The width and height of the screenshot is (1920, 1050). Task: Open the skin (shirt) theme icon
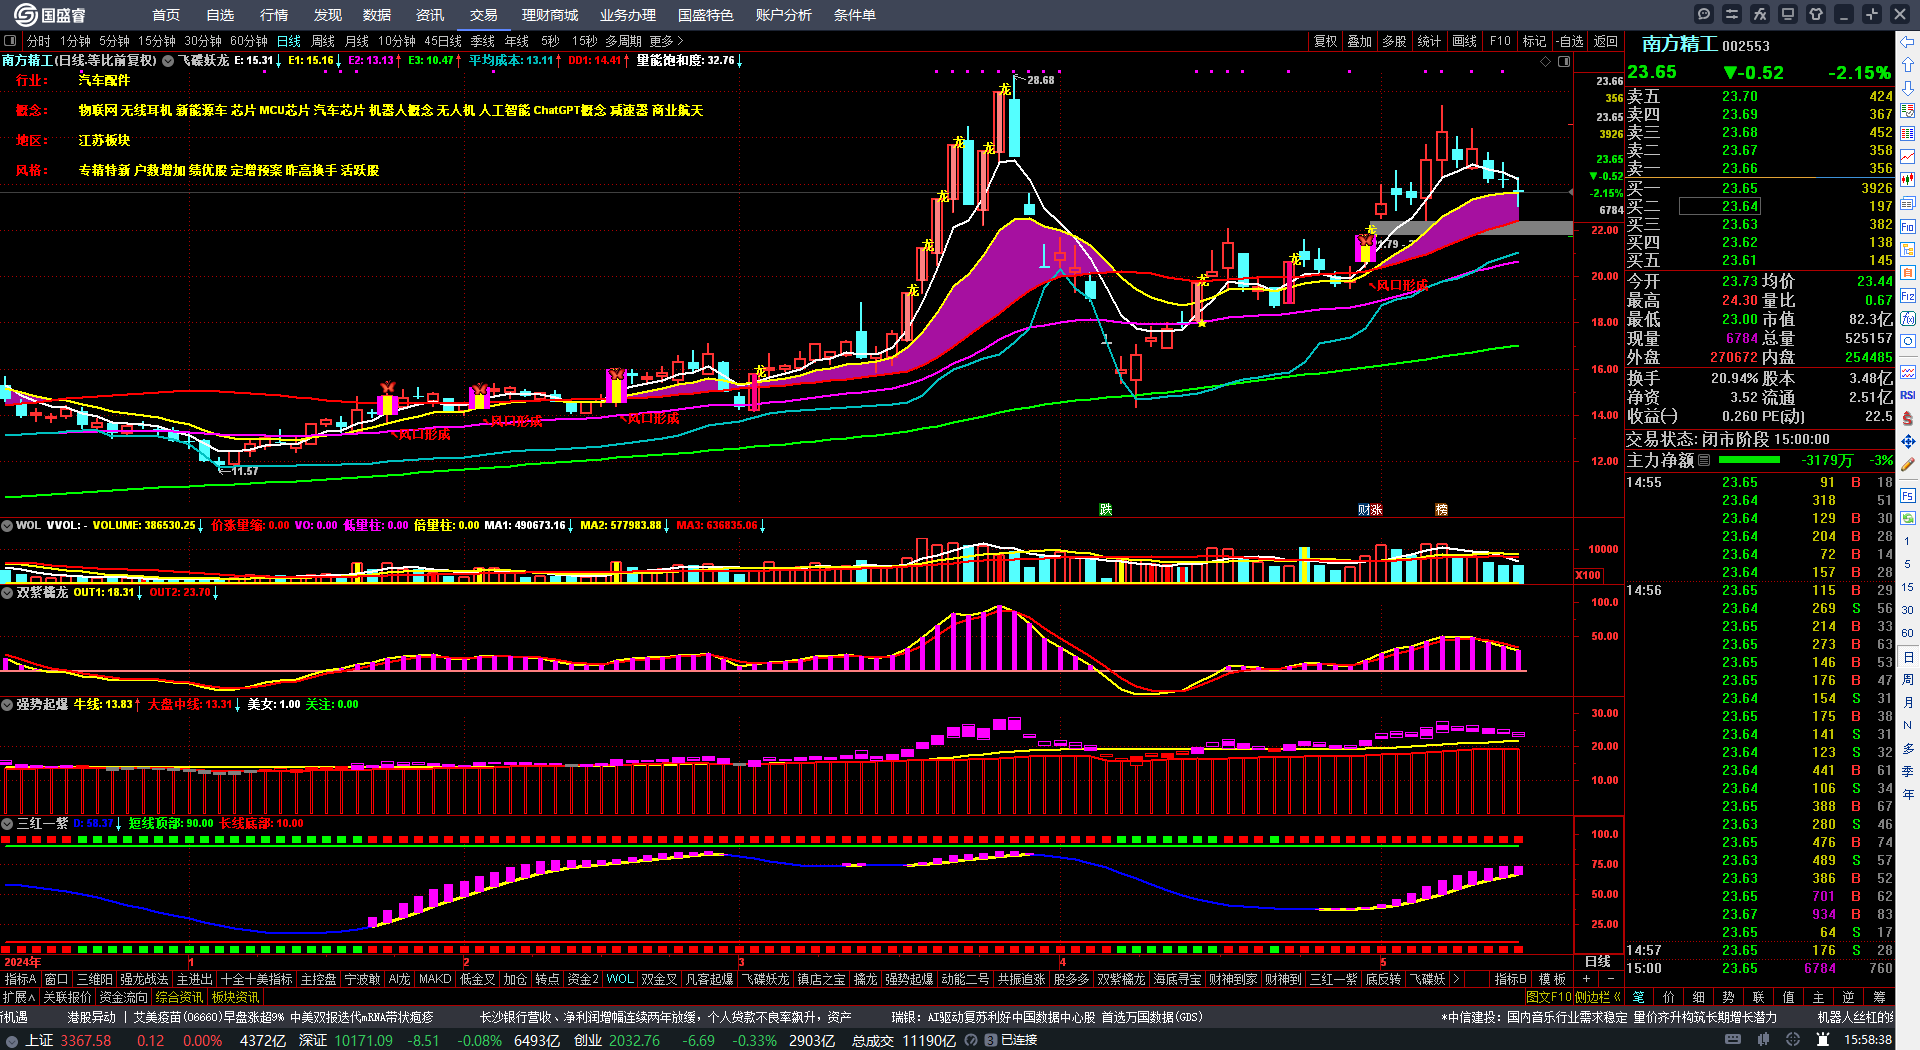coord(1816,14)
